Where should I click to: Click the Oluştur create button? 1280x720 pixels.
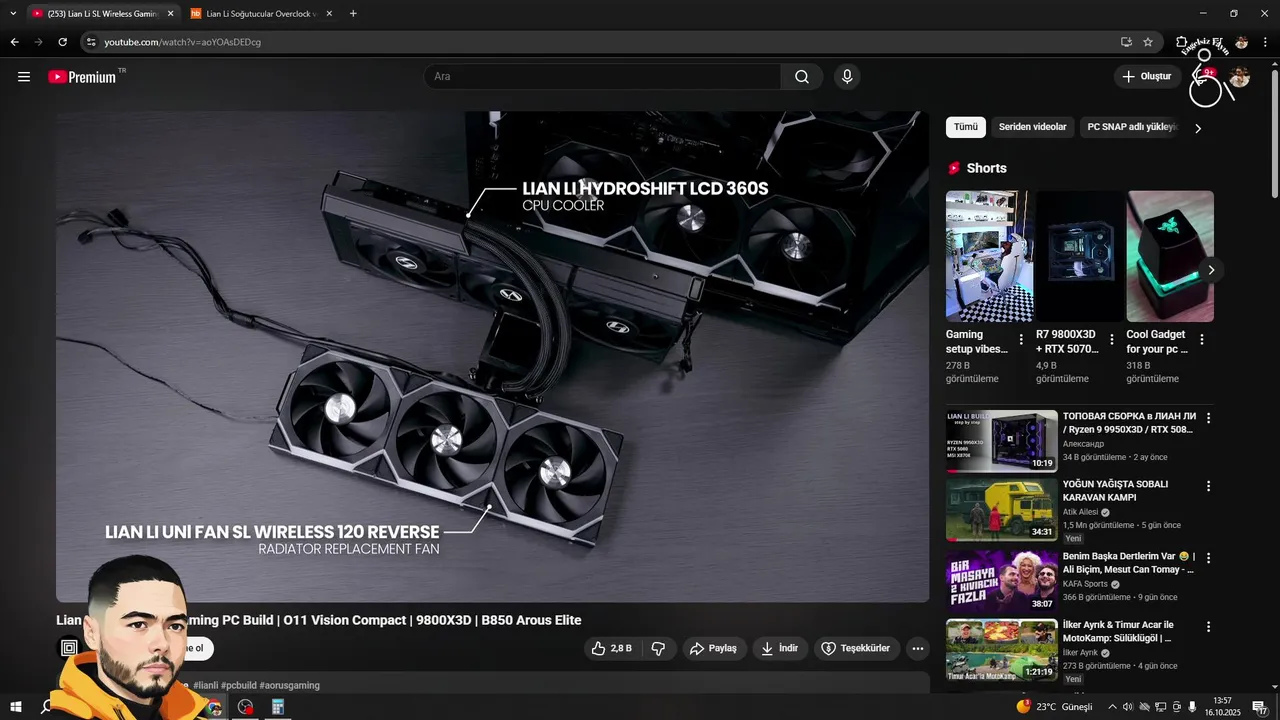click(1146, 77)
